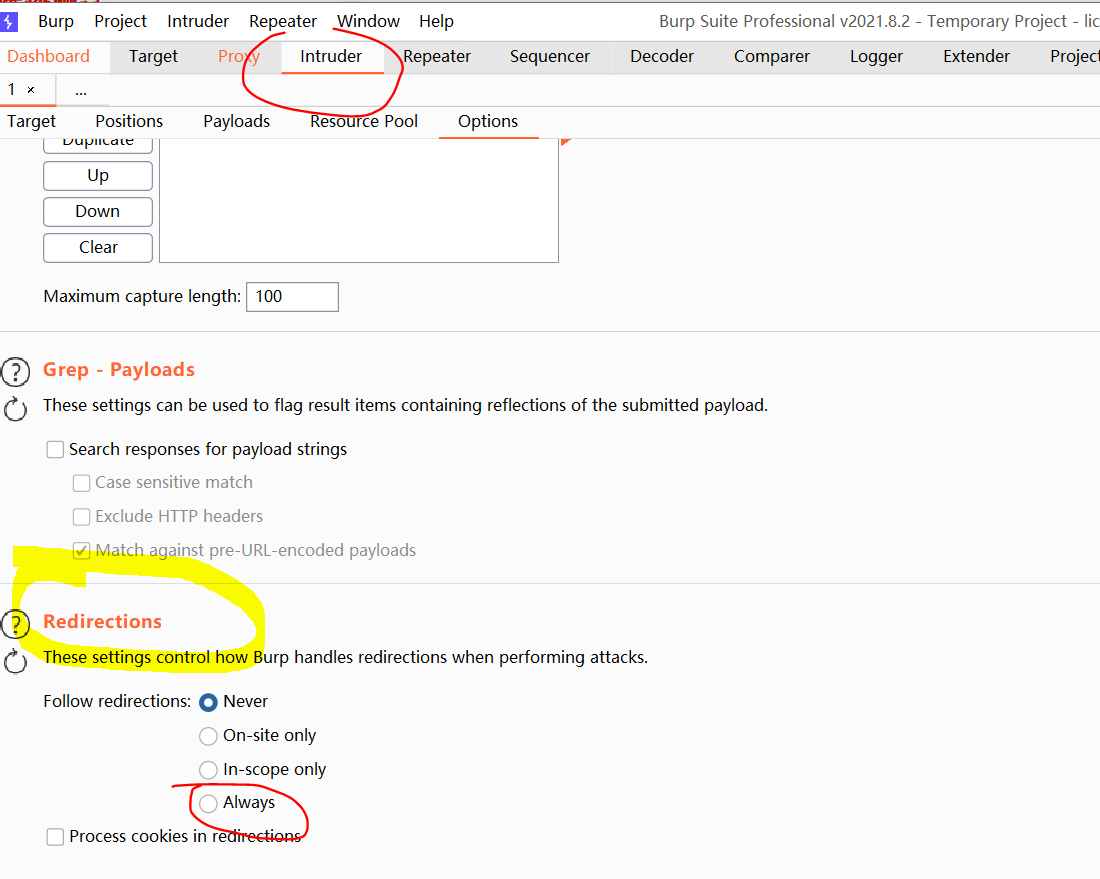
Task: Open help for Grep - Payloads section
Action: (15, 373)
